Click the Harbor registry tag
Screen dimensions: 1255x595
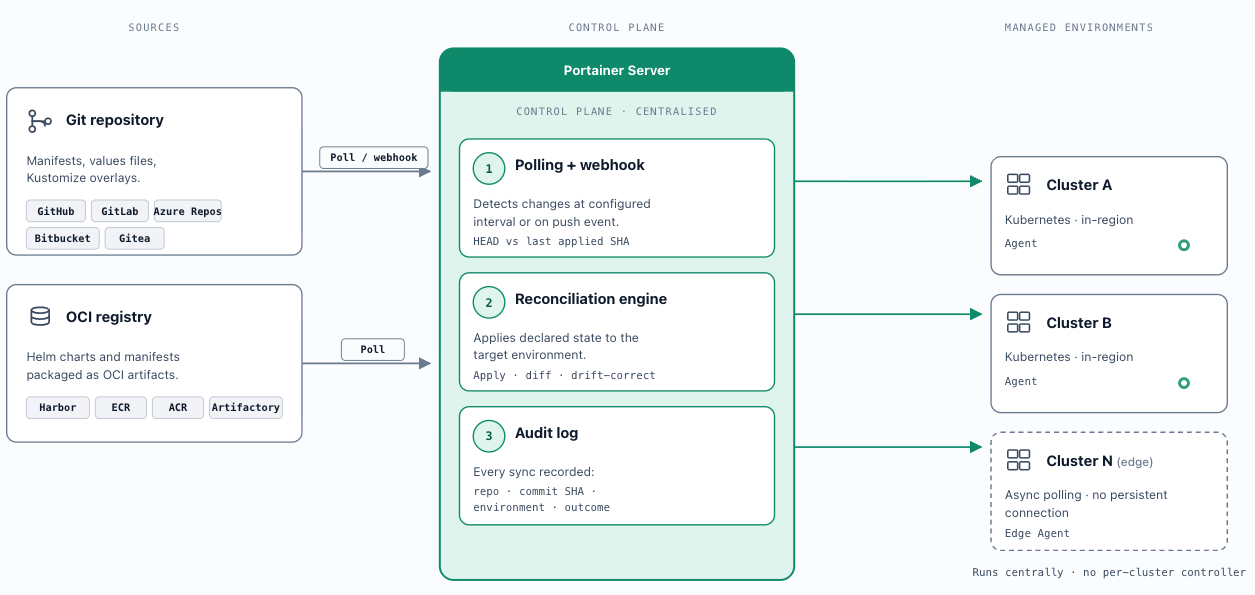click(x=58, y=407)
